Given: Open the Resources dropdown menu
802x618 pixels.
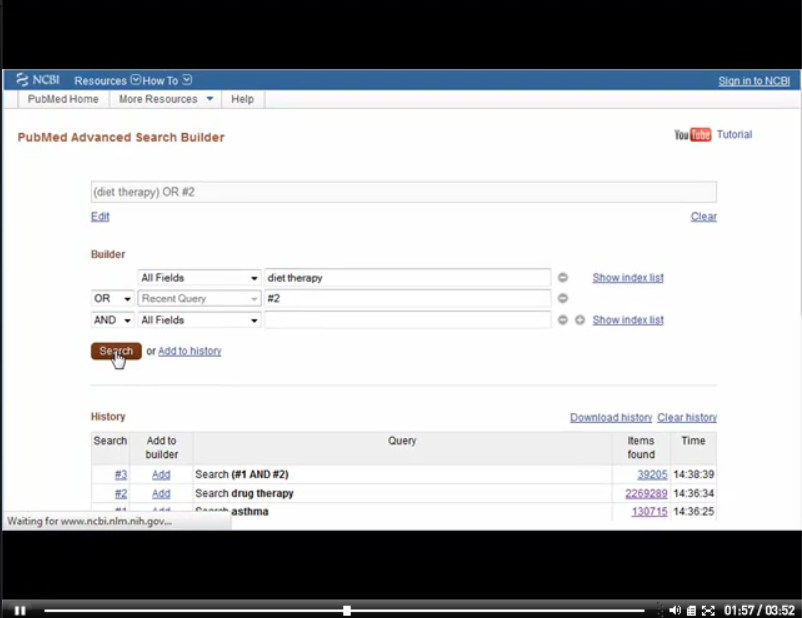Looking at the screenshot, I should point(107,80).
